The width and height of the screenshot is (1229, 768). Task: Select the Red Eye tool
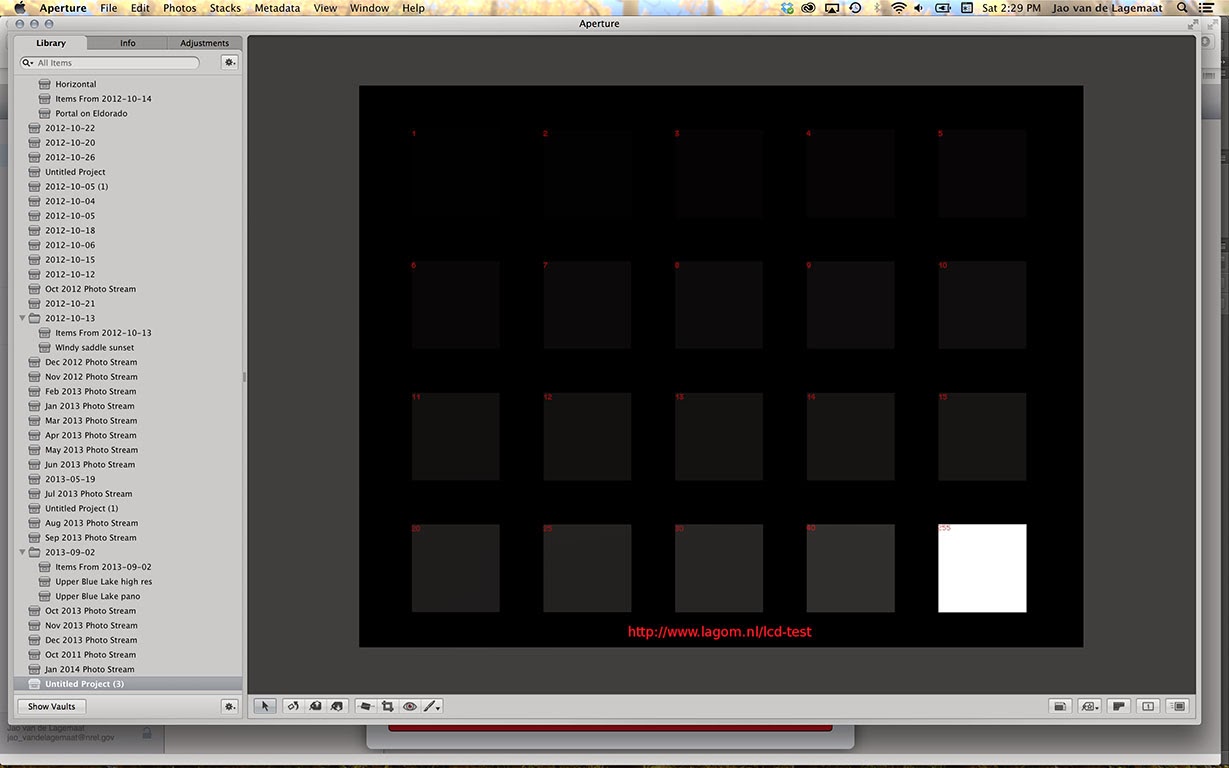point(410,706)
